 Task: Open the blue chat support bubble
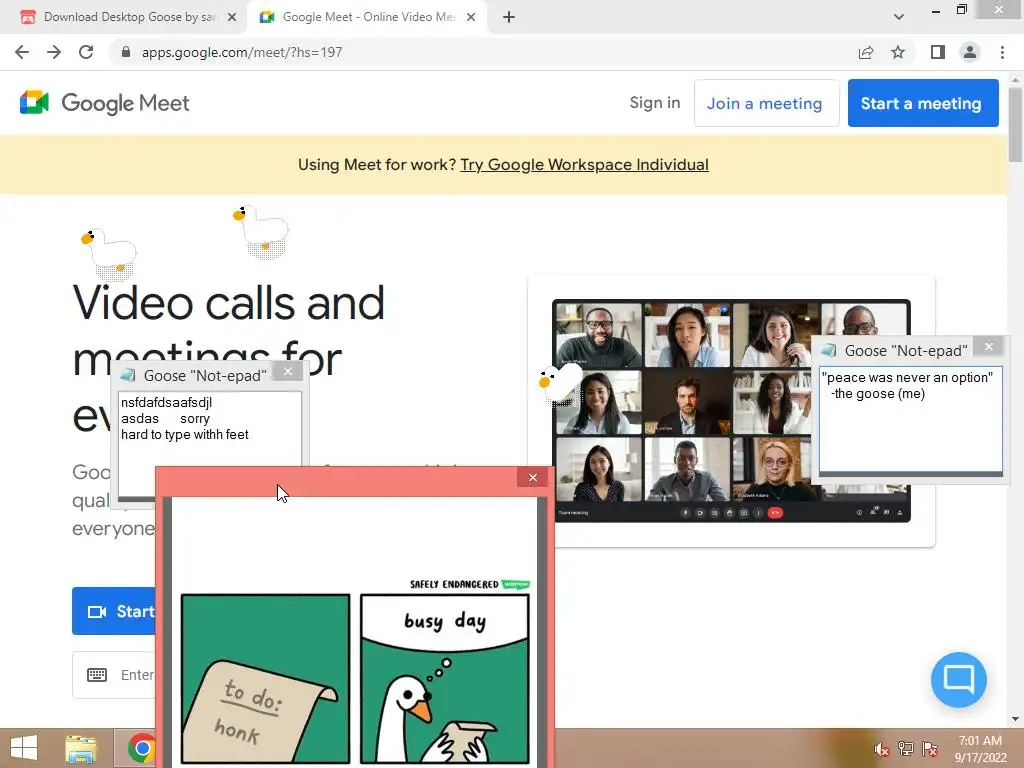coord(959,679)
